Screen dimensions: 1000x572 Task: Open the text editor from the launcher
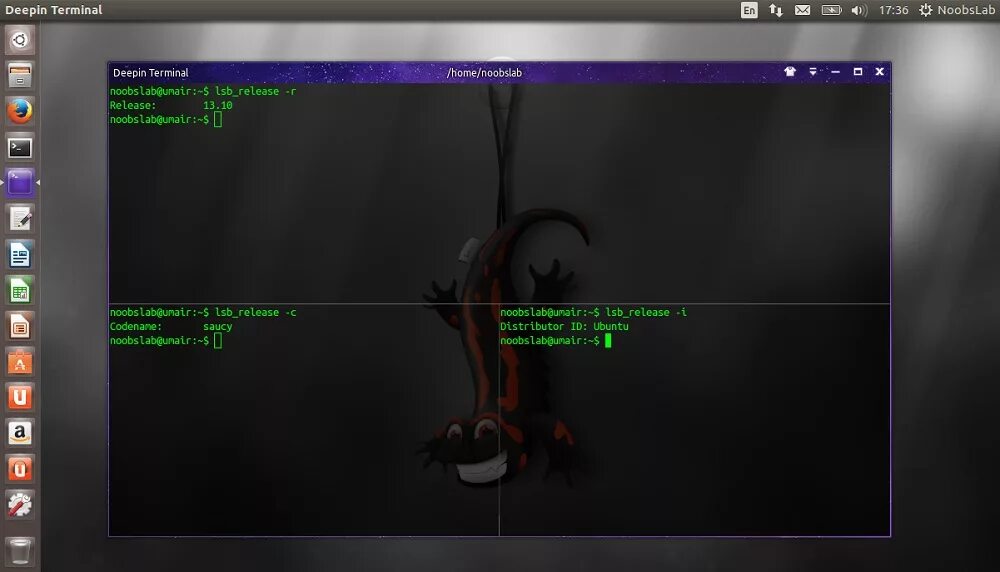(20, 219)
